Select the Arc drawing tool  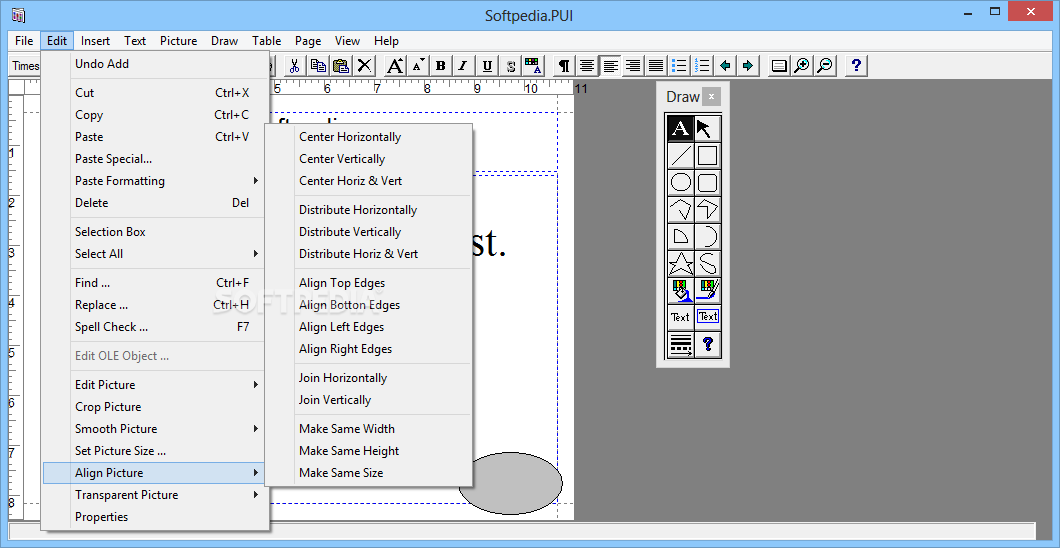(707, 236)
